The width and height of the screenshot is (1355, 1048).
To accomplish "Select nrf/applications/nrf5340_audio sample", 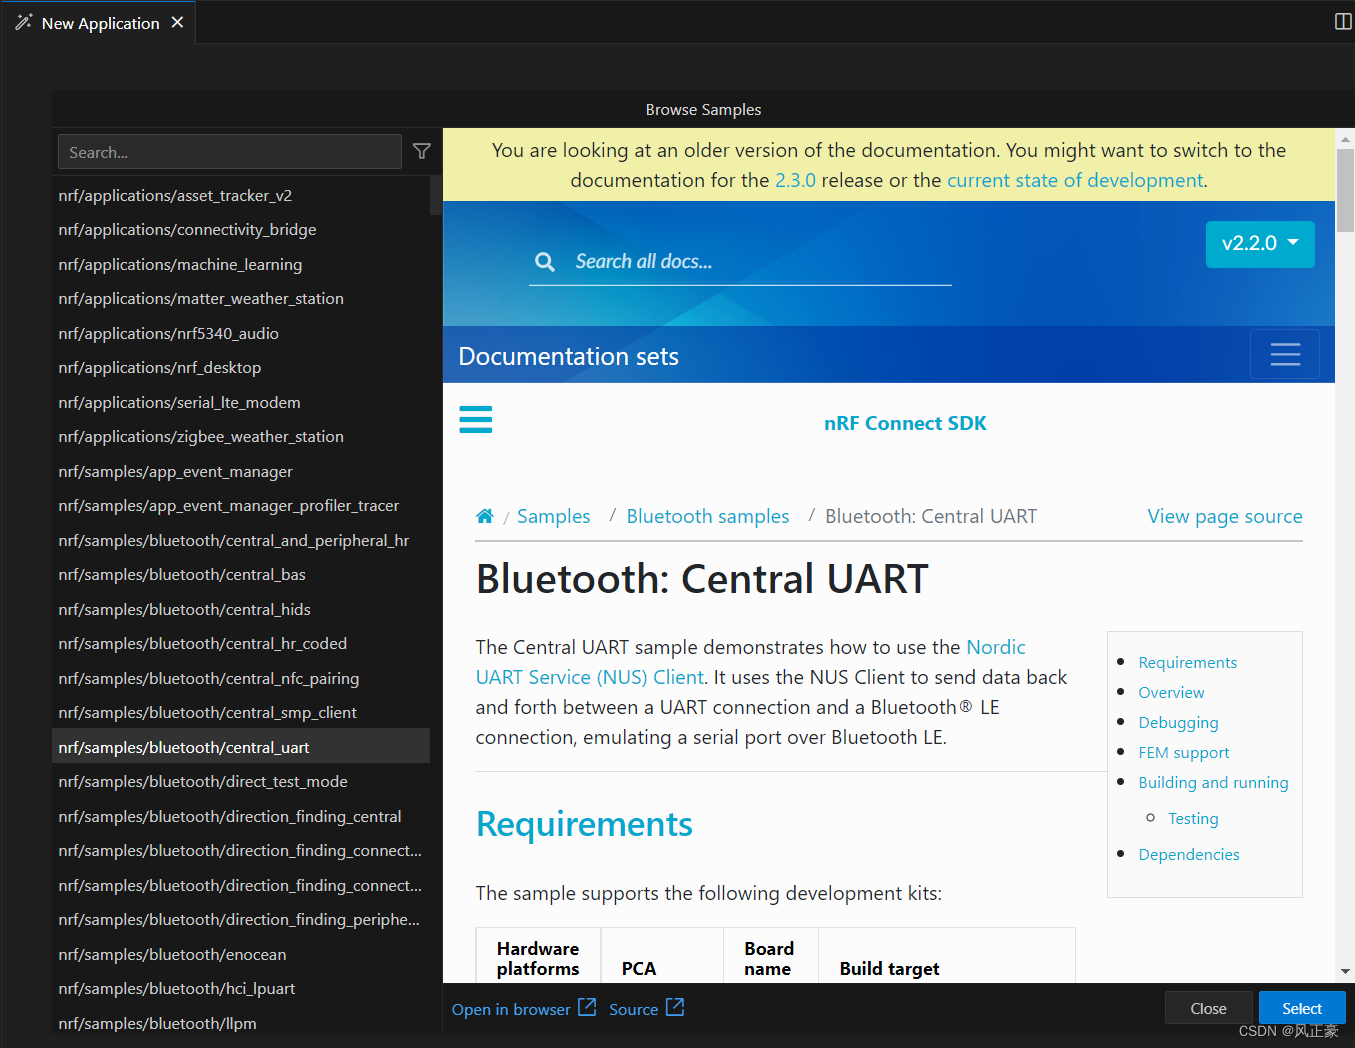I will [241, 333].
